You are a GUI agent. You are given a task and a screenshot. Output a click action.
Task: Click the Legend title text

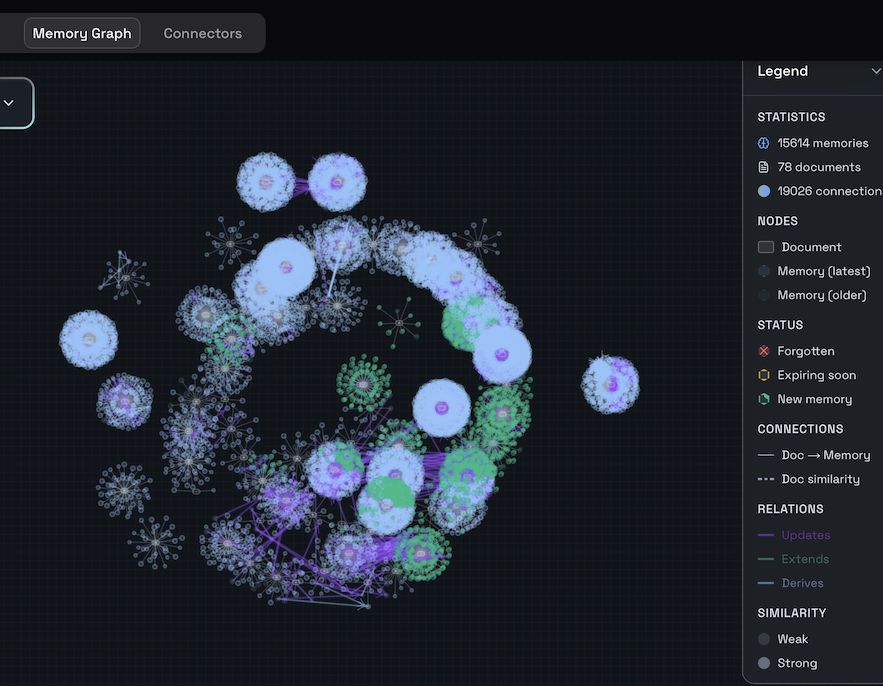pyautogui.click(x=782, y=71)
